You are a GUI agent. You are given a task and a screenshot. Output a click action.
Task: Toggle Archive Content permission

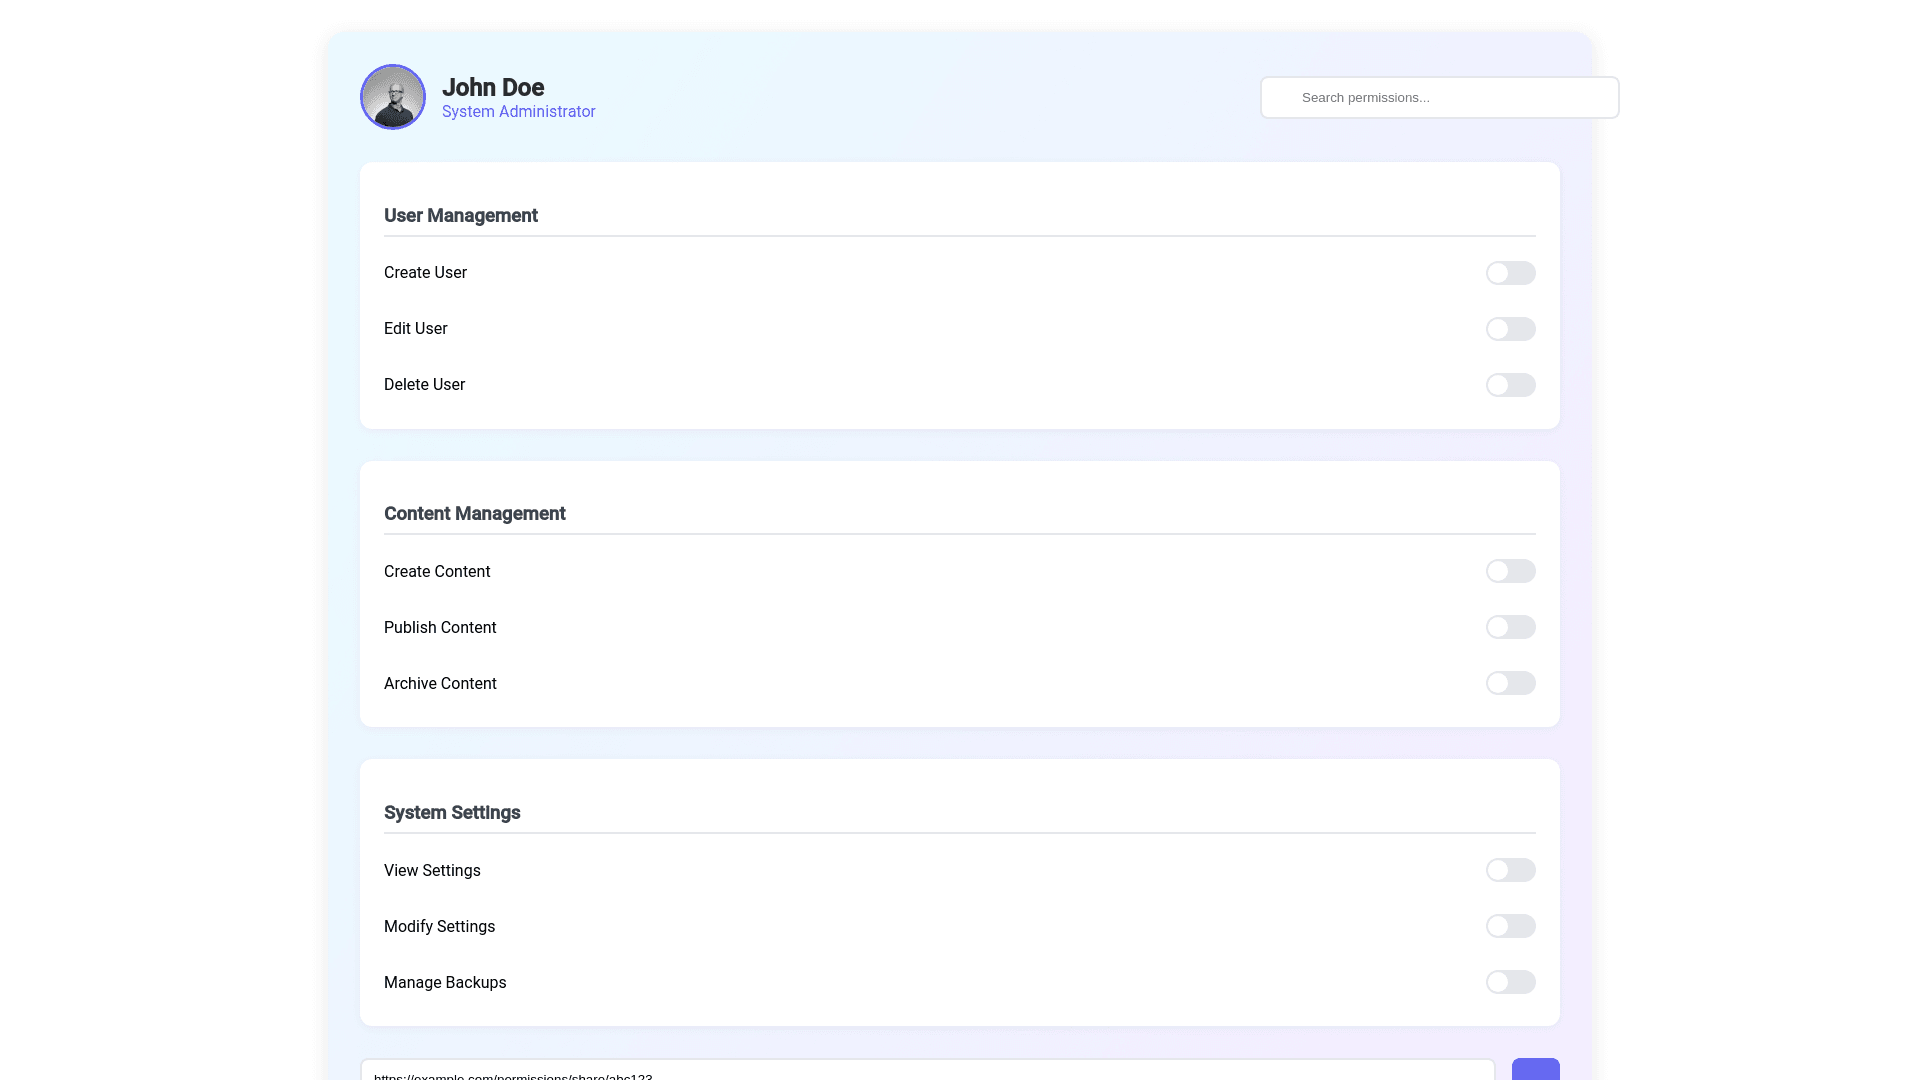click(1510, 683)
